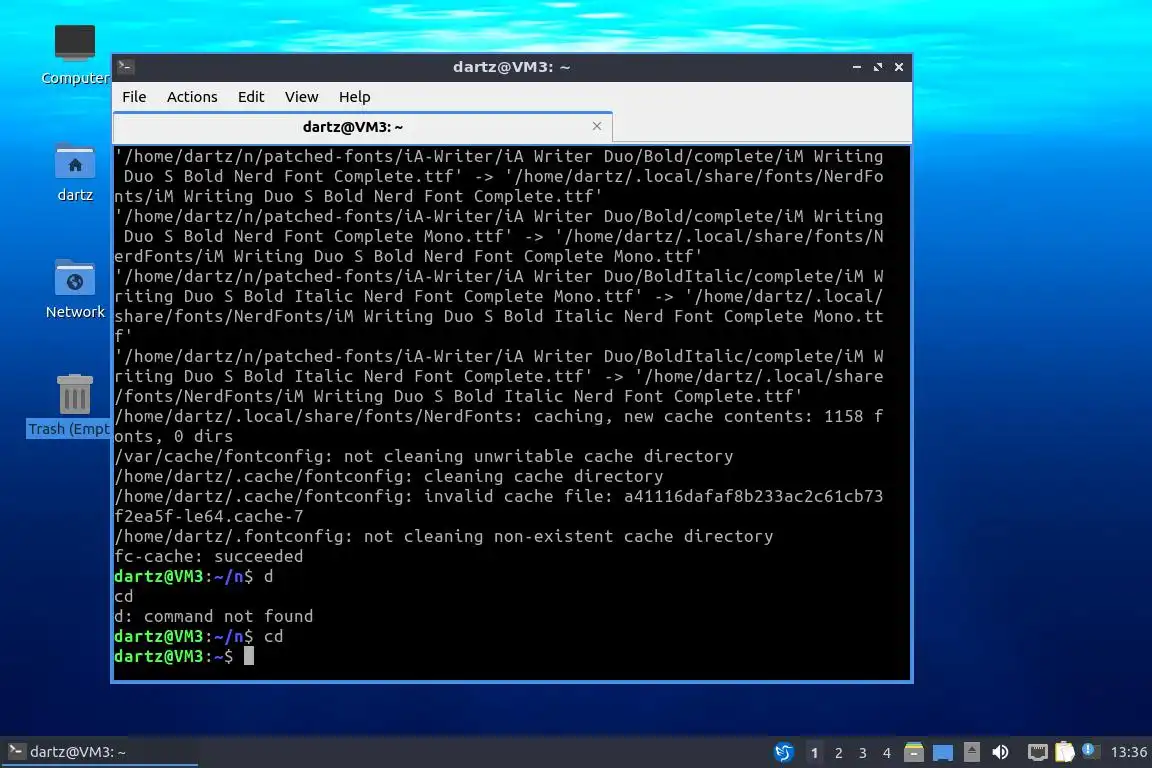The image size is (1152, 768).
Task: Click the 'cleaning cache directory' line
Action: coord(389,476)
